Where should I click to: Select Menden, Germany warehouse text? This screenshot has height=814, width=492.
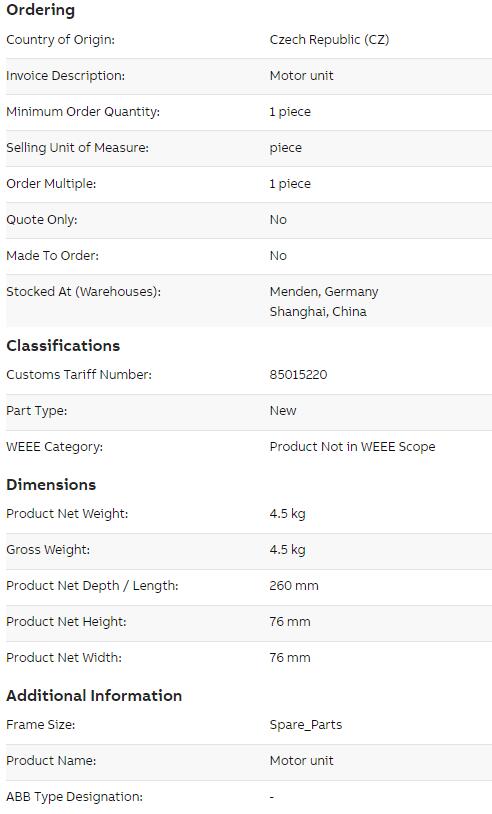pos(324,292)
